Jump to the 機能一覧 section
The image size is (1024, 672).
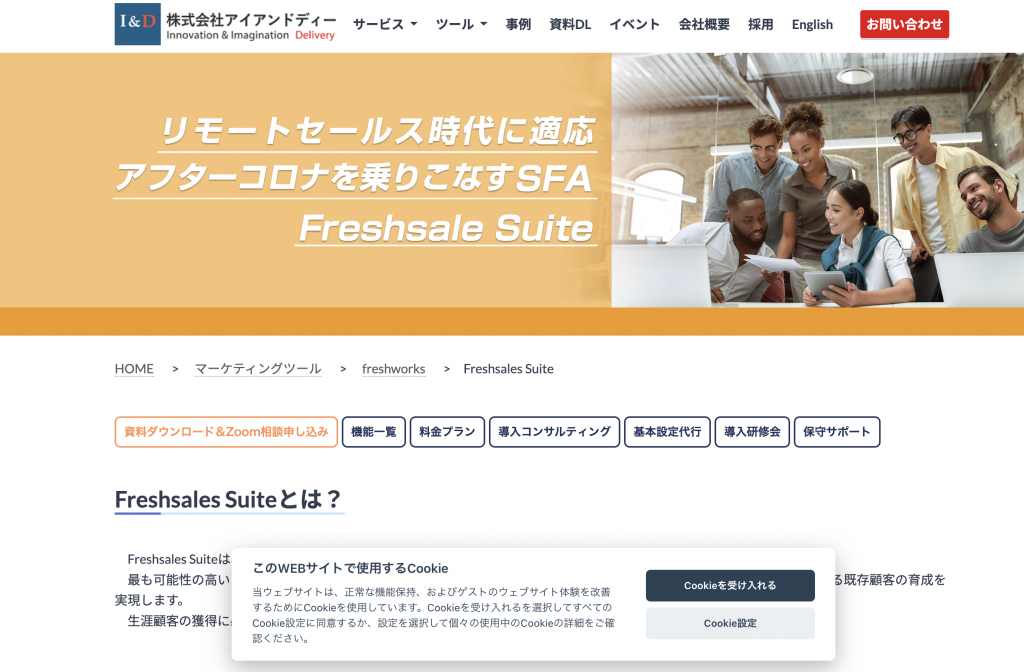[374, 432]
